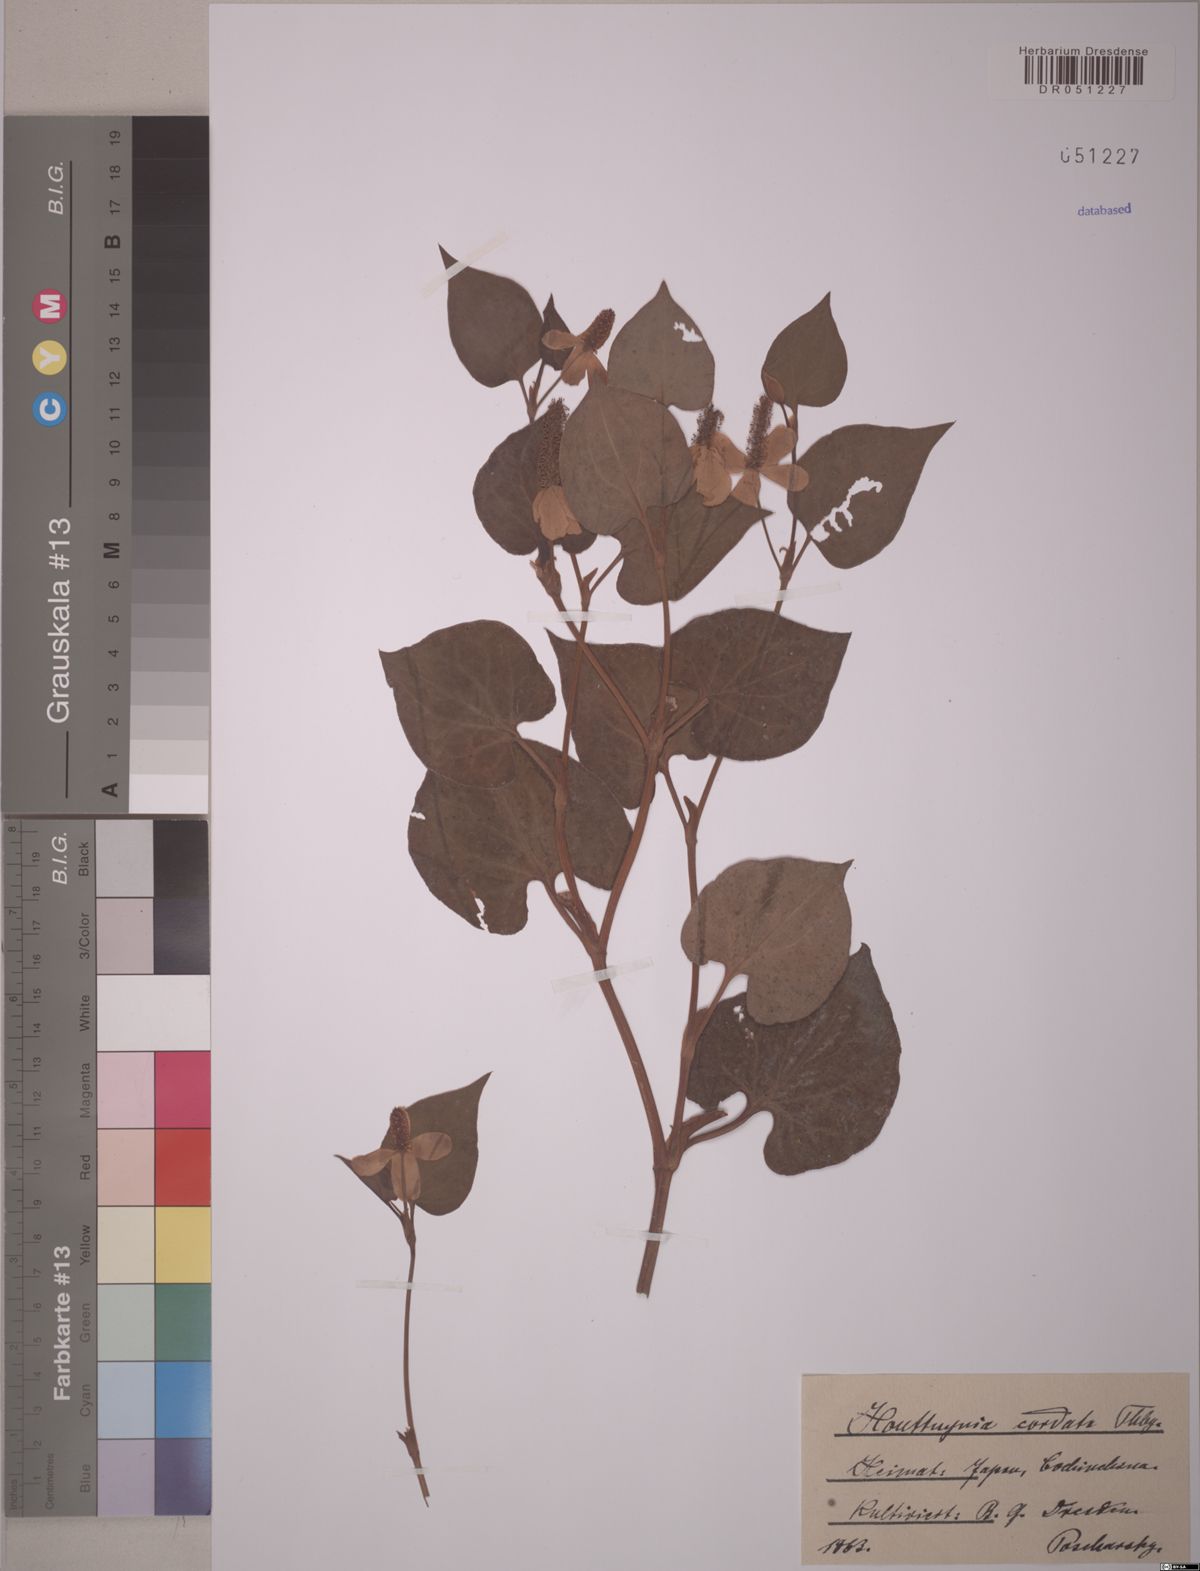Click the saturated green color patch
Screen dimensions: 1200x1571
[x=182, y=1322]
